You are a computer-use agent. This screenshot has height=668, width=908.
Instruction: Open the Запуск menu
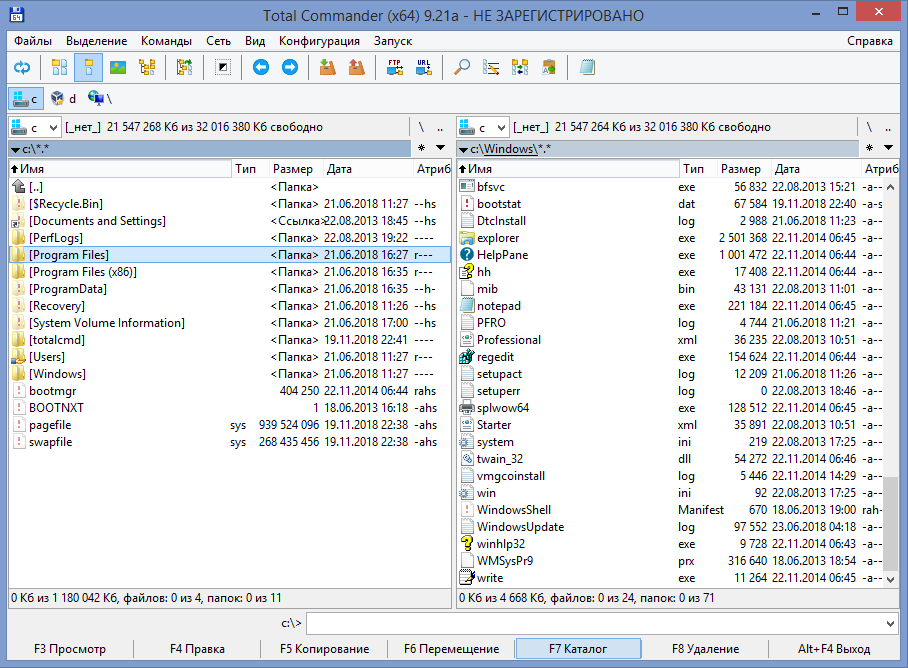pos(393,41)
